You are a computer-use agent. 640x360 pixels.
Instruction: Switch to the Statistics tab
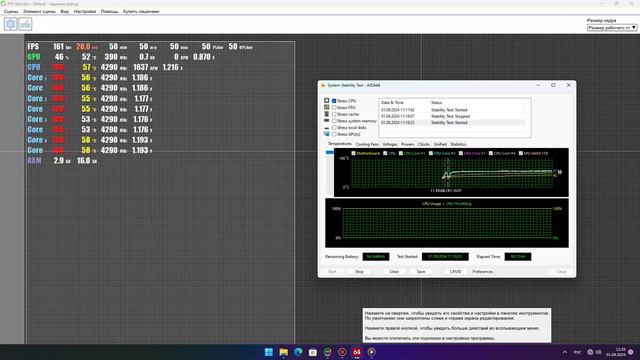(x=458, y=144)
